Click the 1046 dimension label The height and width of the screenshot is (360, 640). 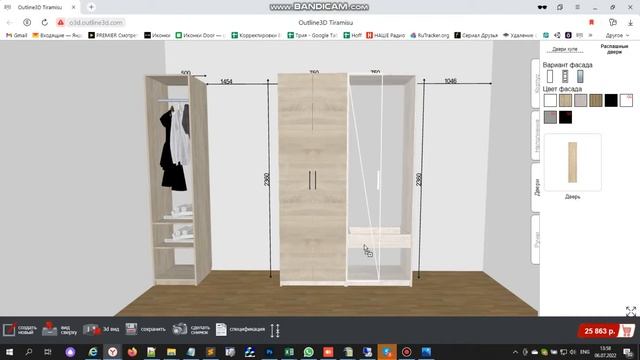[x=450, y=81]
